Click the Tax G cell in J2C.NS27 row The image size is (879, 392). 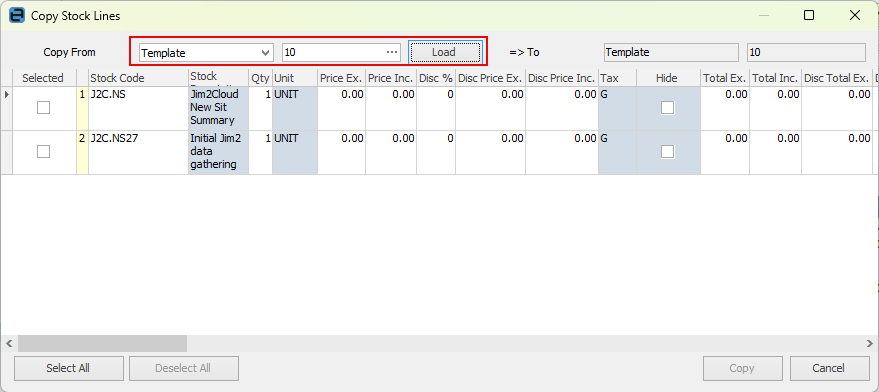[617, 152]
